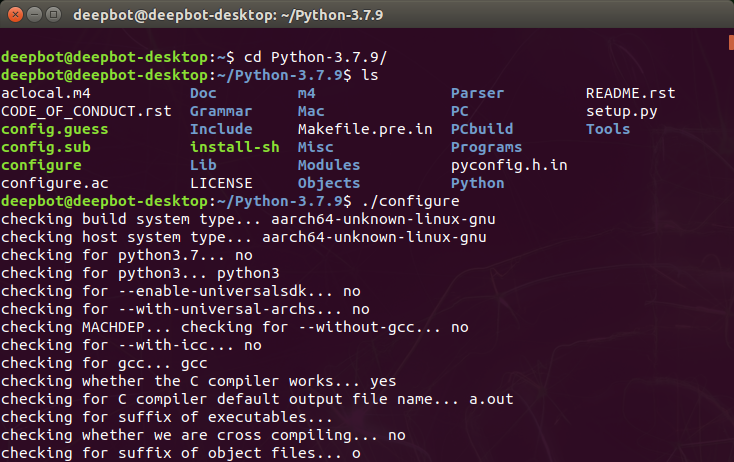Click the ./configure command text
Screen dimensions: 734x462
point(410,201)
